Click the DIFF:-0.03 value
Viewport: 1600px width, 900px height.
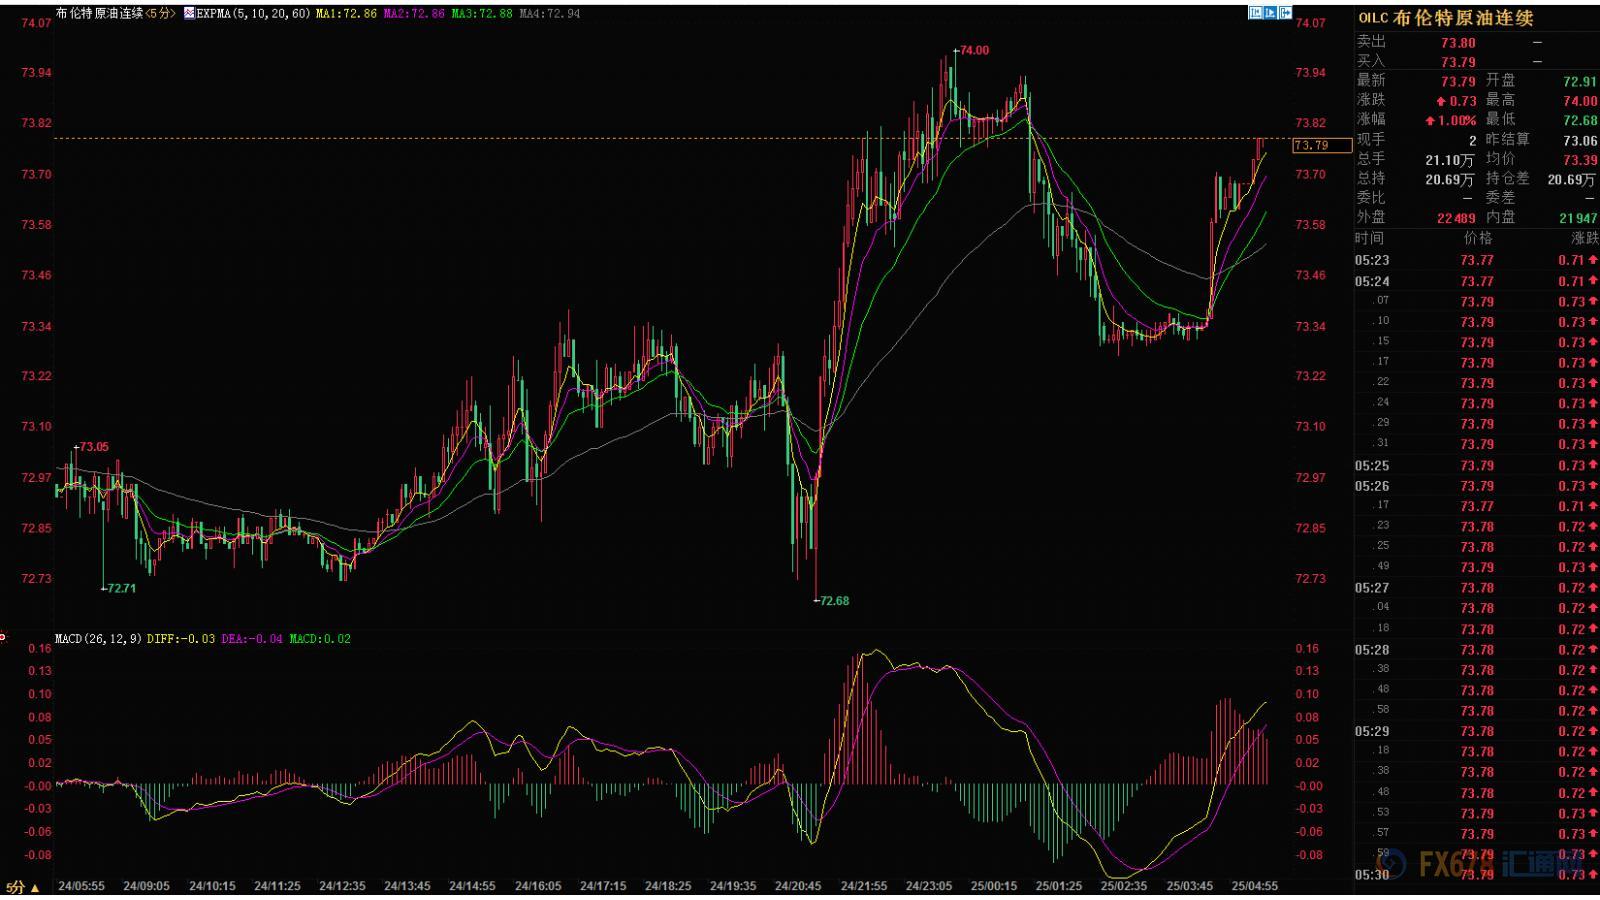181,638
